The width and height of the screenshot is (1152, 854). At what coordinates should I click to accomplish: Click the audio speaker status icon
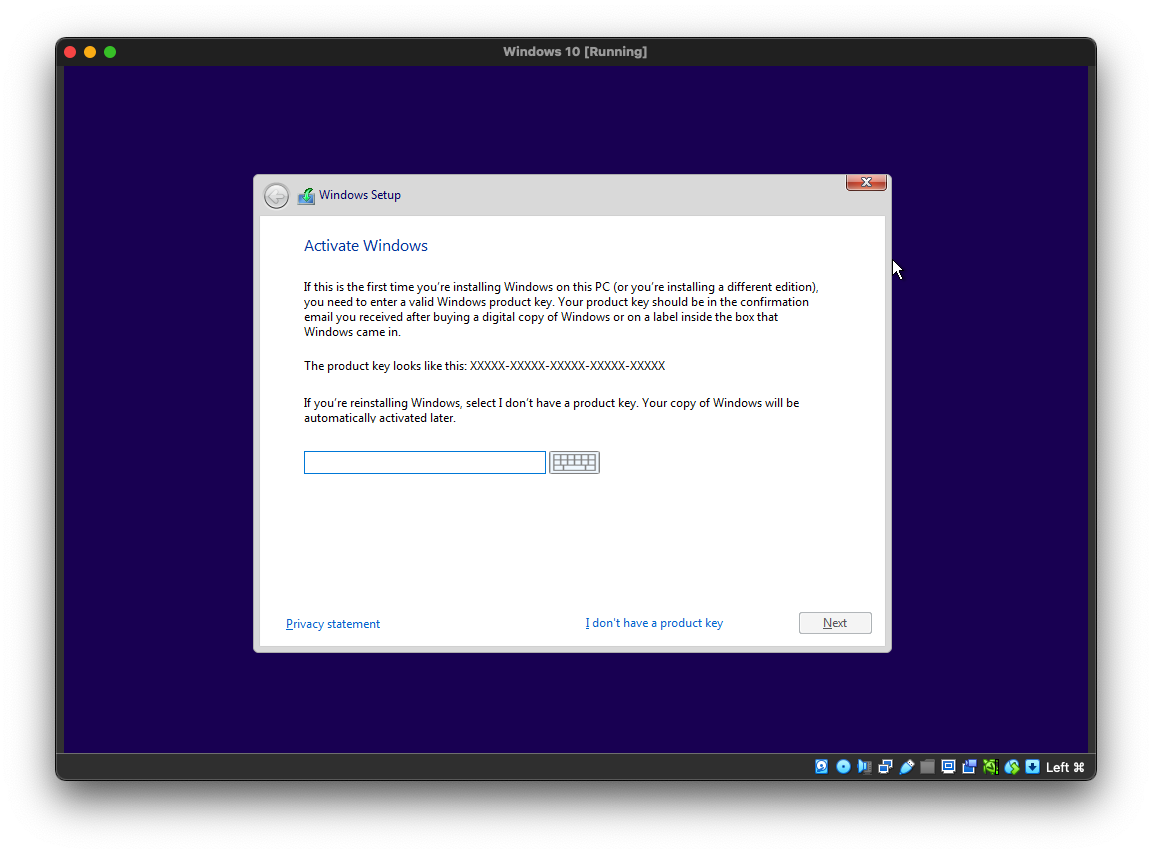(x=864, y=767)
